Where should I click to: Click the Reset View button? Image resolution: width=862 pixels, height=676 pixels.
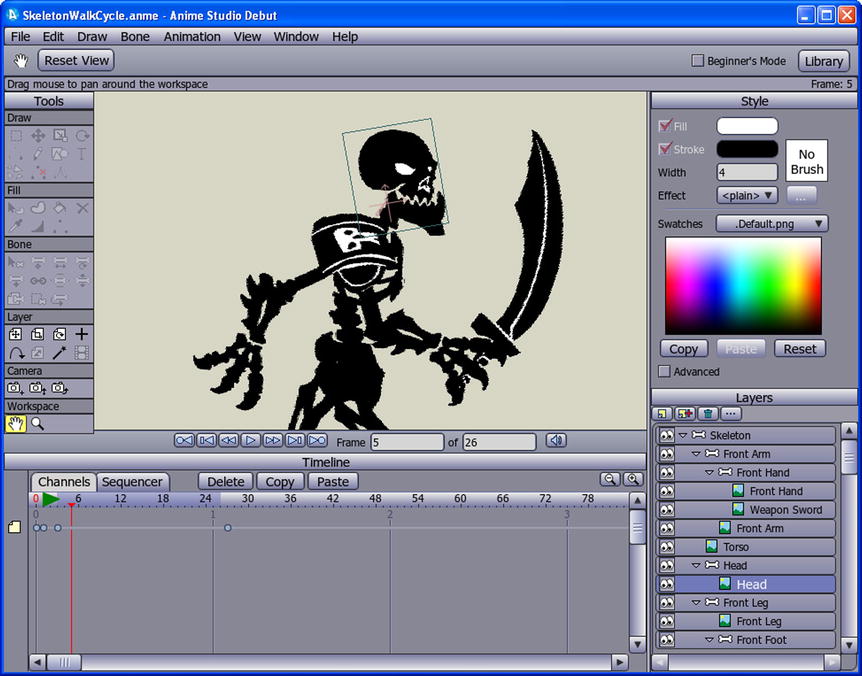coord(76,61)
